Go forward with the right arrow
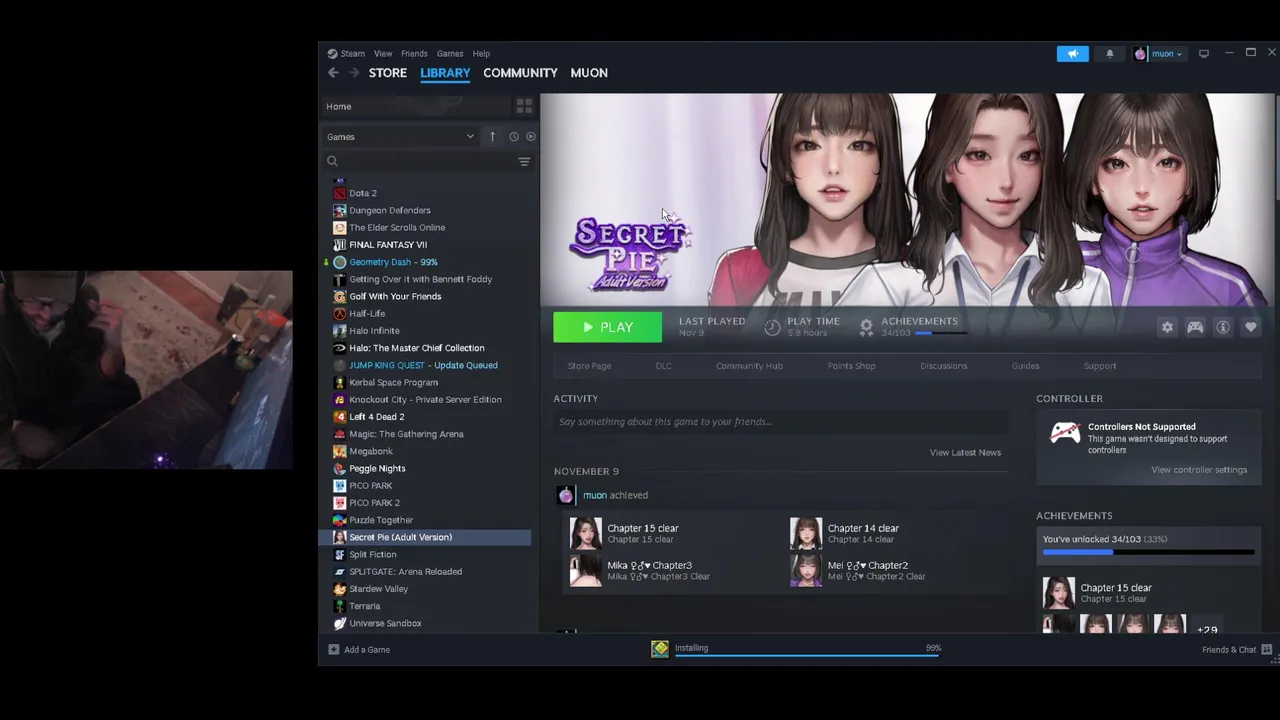This screenshot has width=1280, height=720. [353, 73]
